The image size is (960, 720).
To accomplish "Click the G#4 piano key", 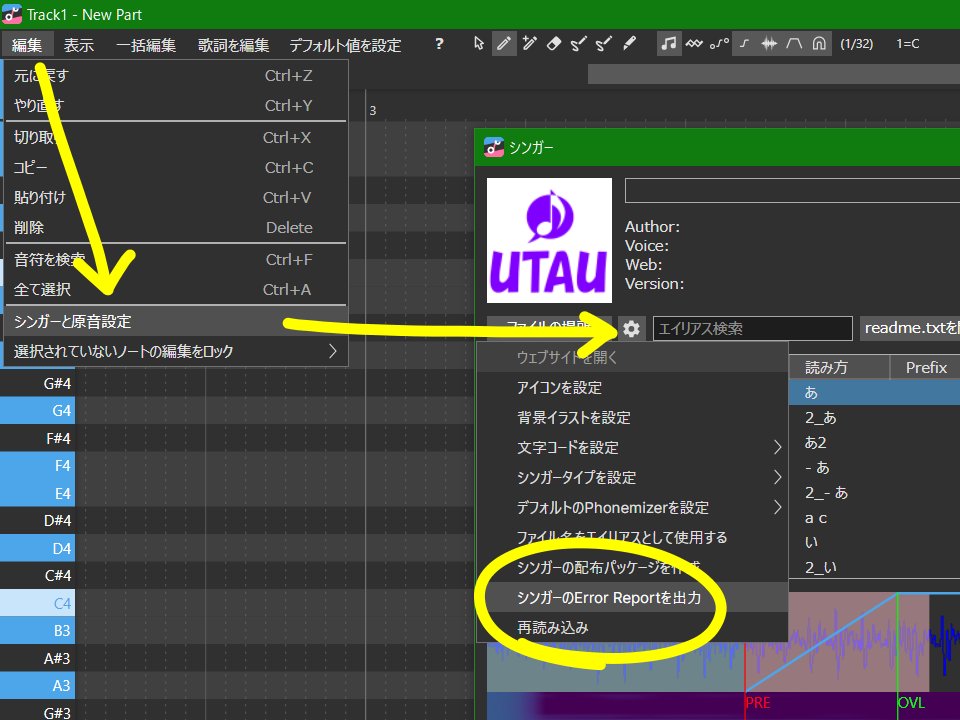I will tap(37, 383).
